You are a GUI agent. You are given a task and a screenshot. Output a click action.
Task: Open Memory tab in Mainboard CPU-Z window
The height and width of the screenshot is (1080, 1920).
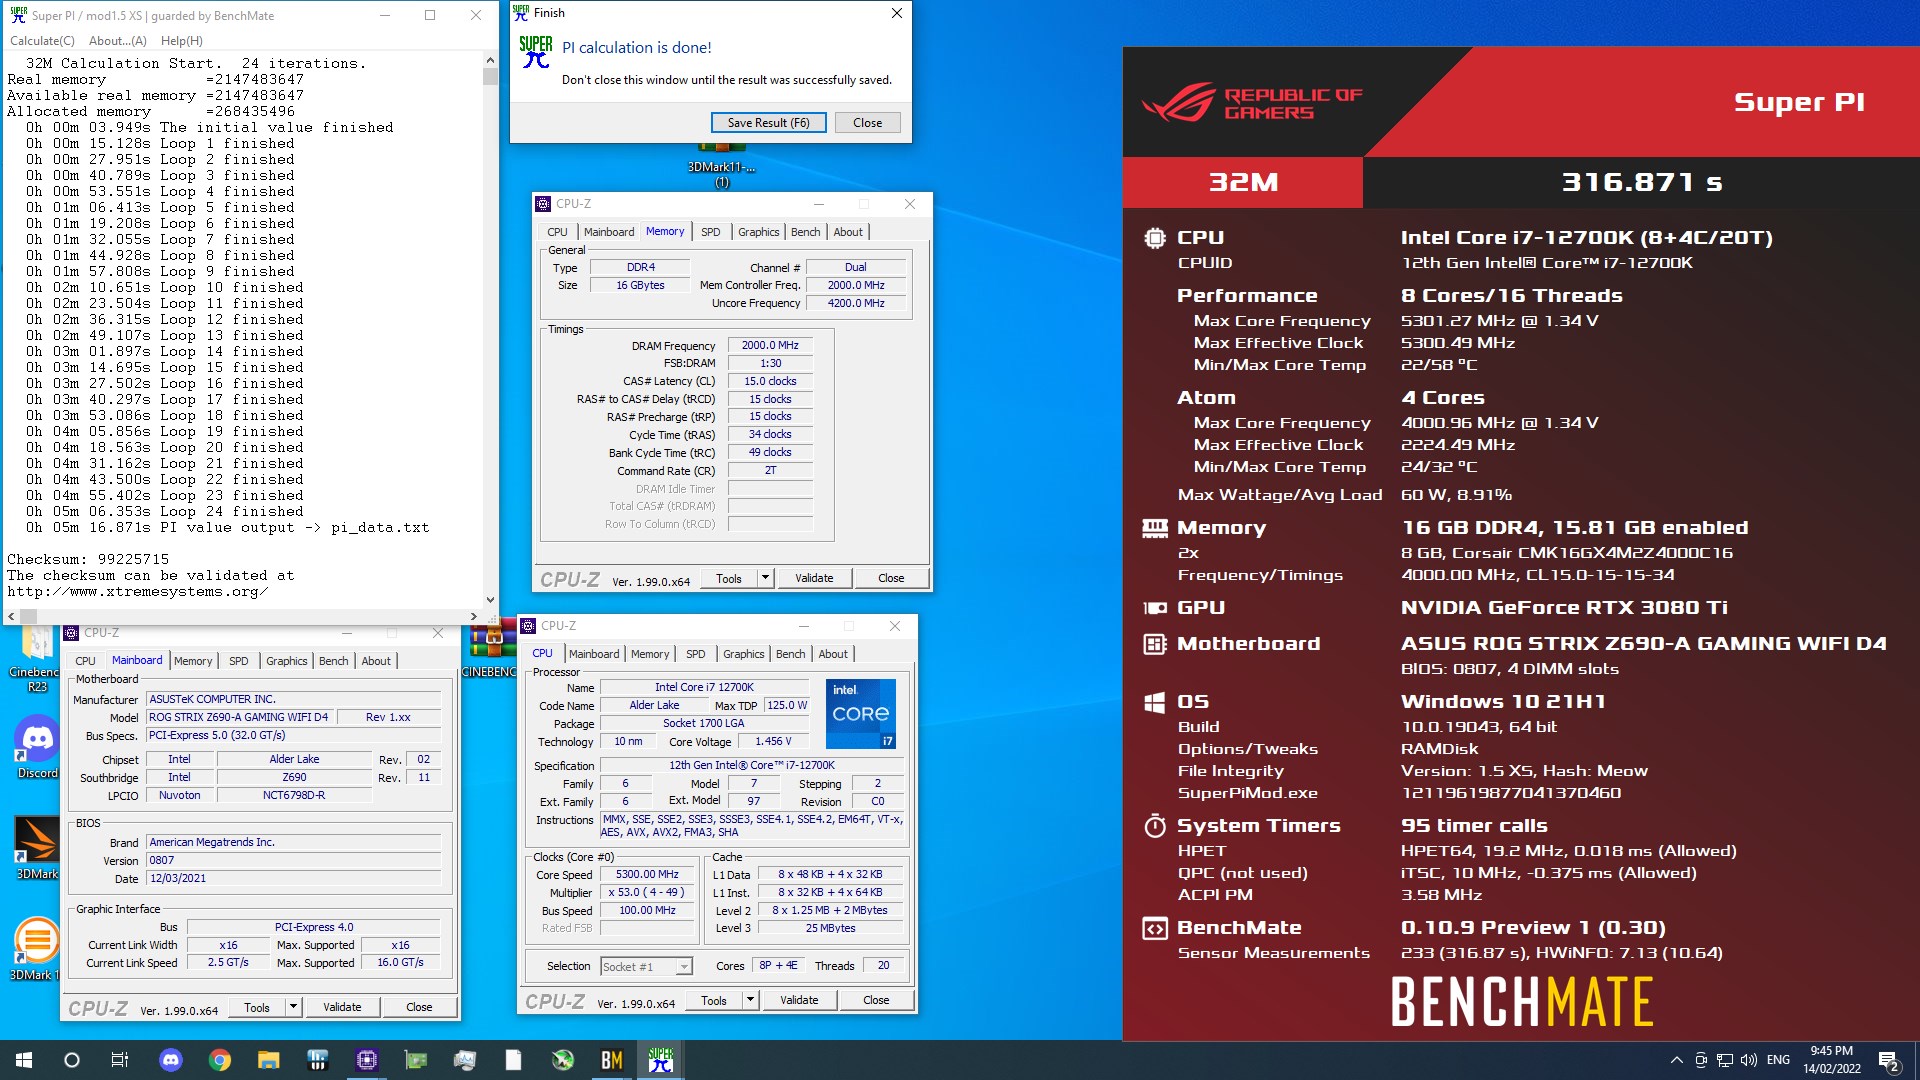193,661
